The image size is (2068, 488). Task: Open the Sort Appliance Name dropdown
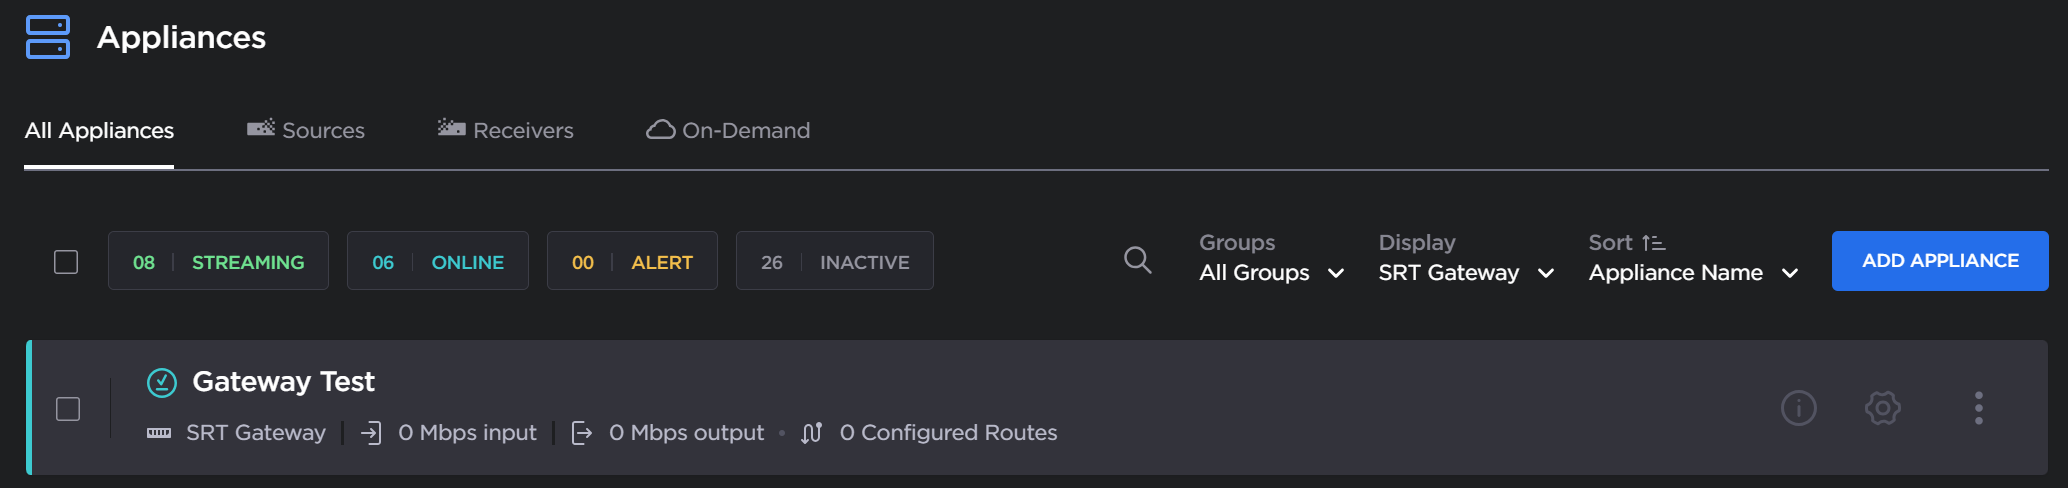click(x=1693, y=273)
